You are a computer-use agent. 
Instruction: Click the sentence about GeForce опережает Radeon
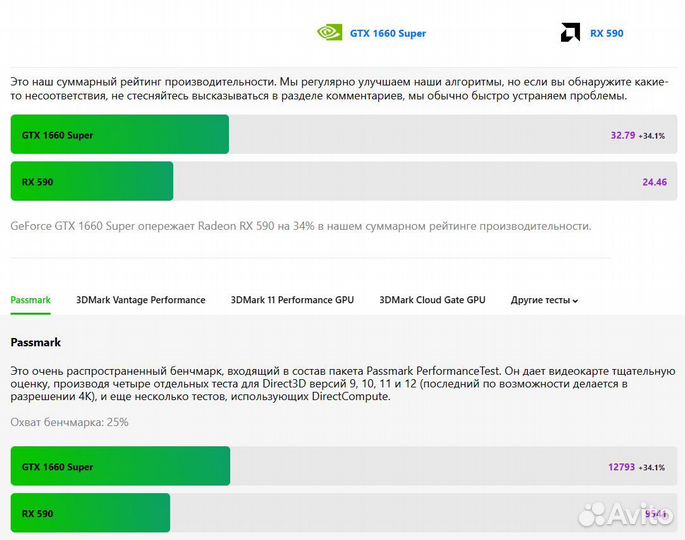(x=300, y=226)
